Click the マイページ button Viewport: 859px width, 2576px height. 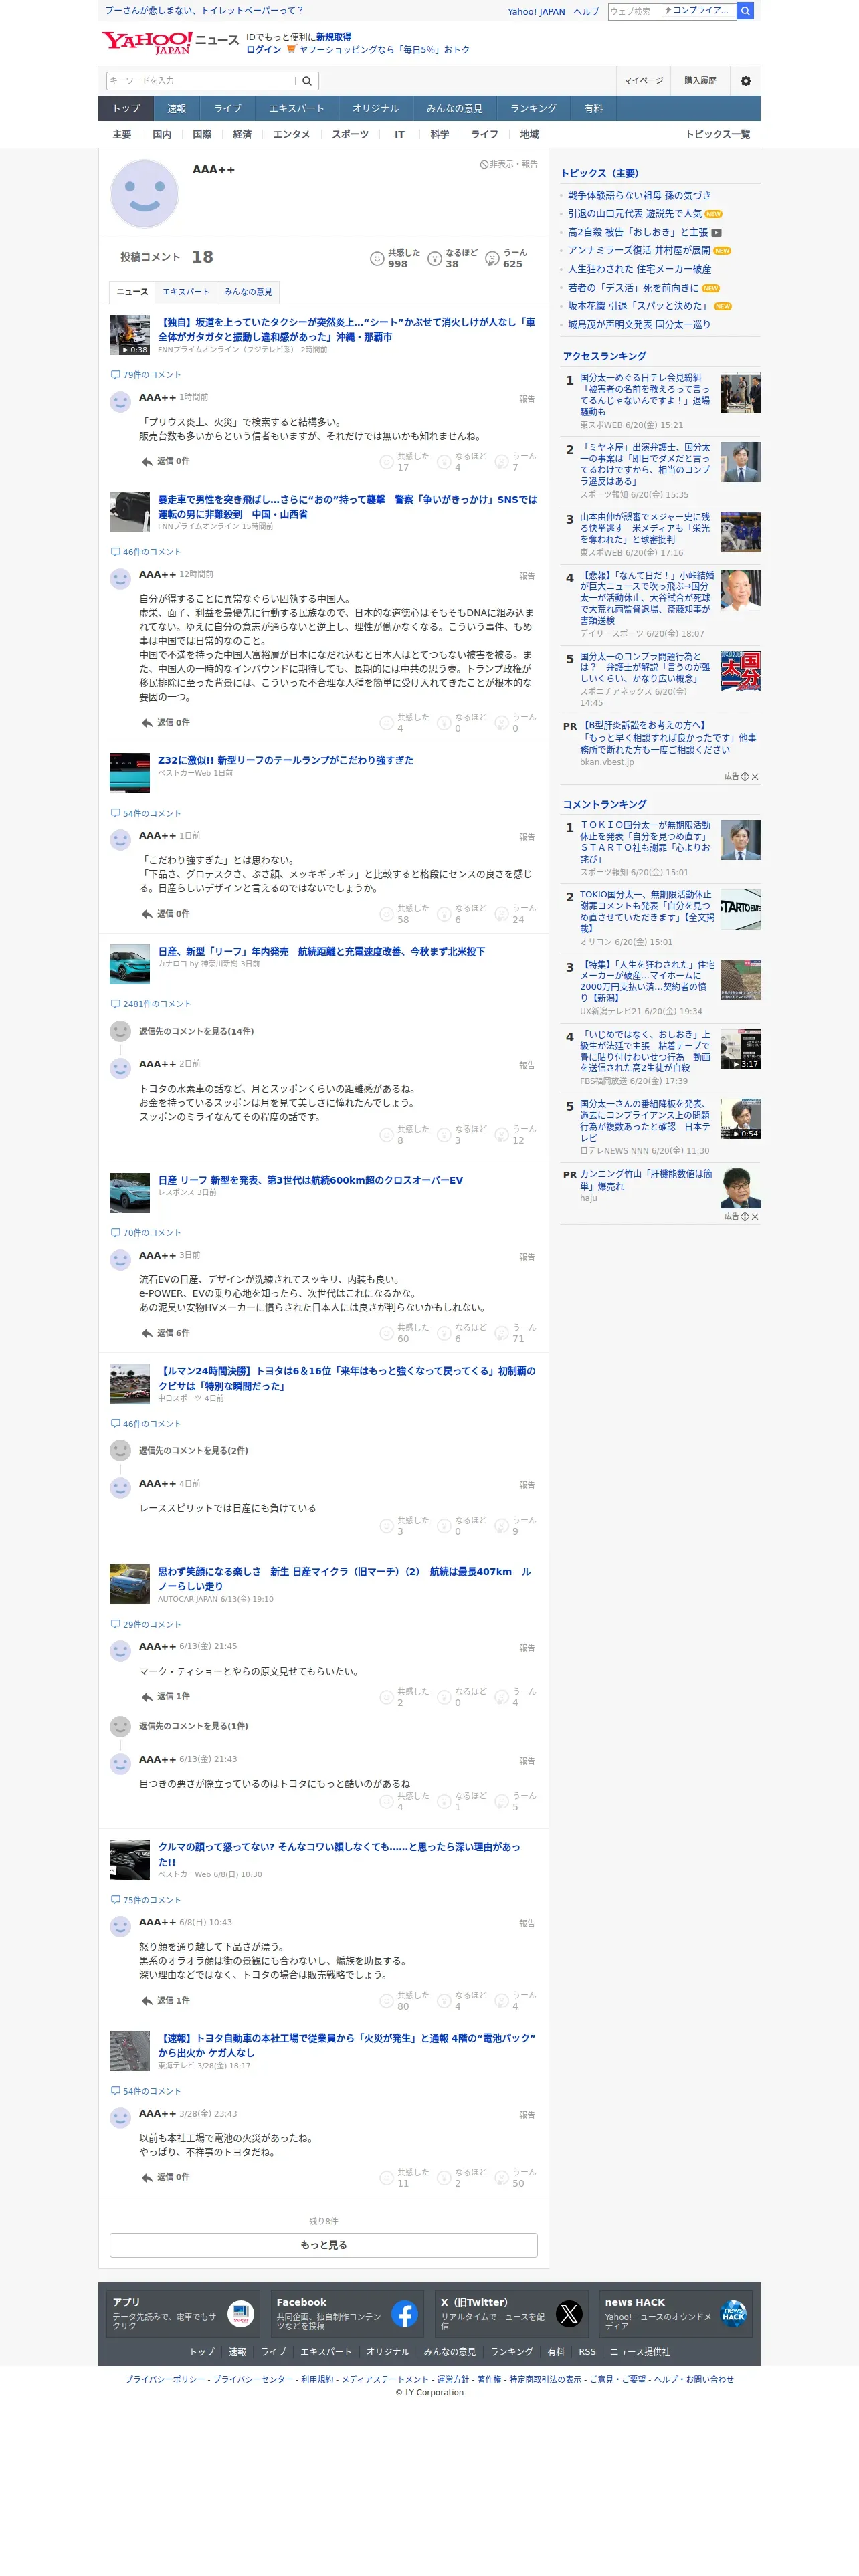point(643,81)
